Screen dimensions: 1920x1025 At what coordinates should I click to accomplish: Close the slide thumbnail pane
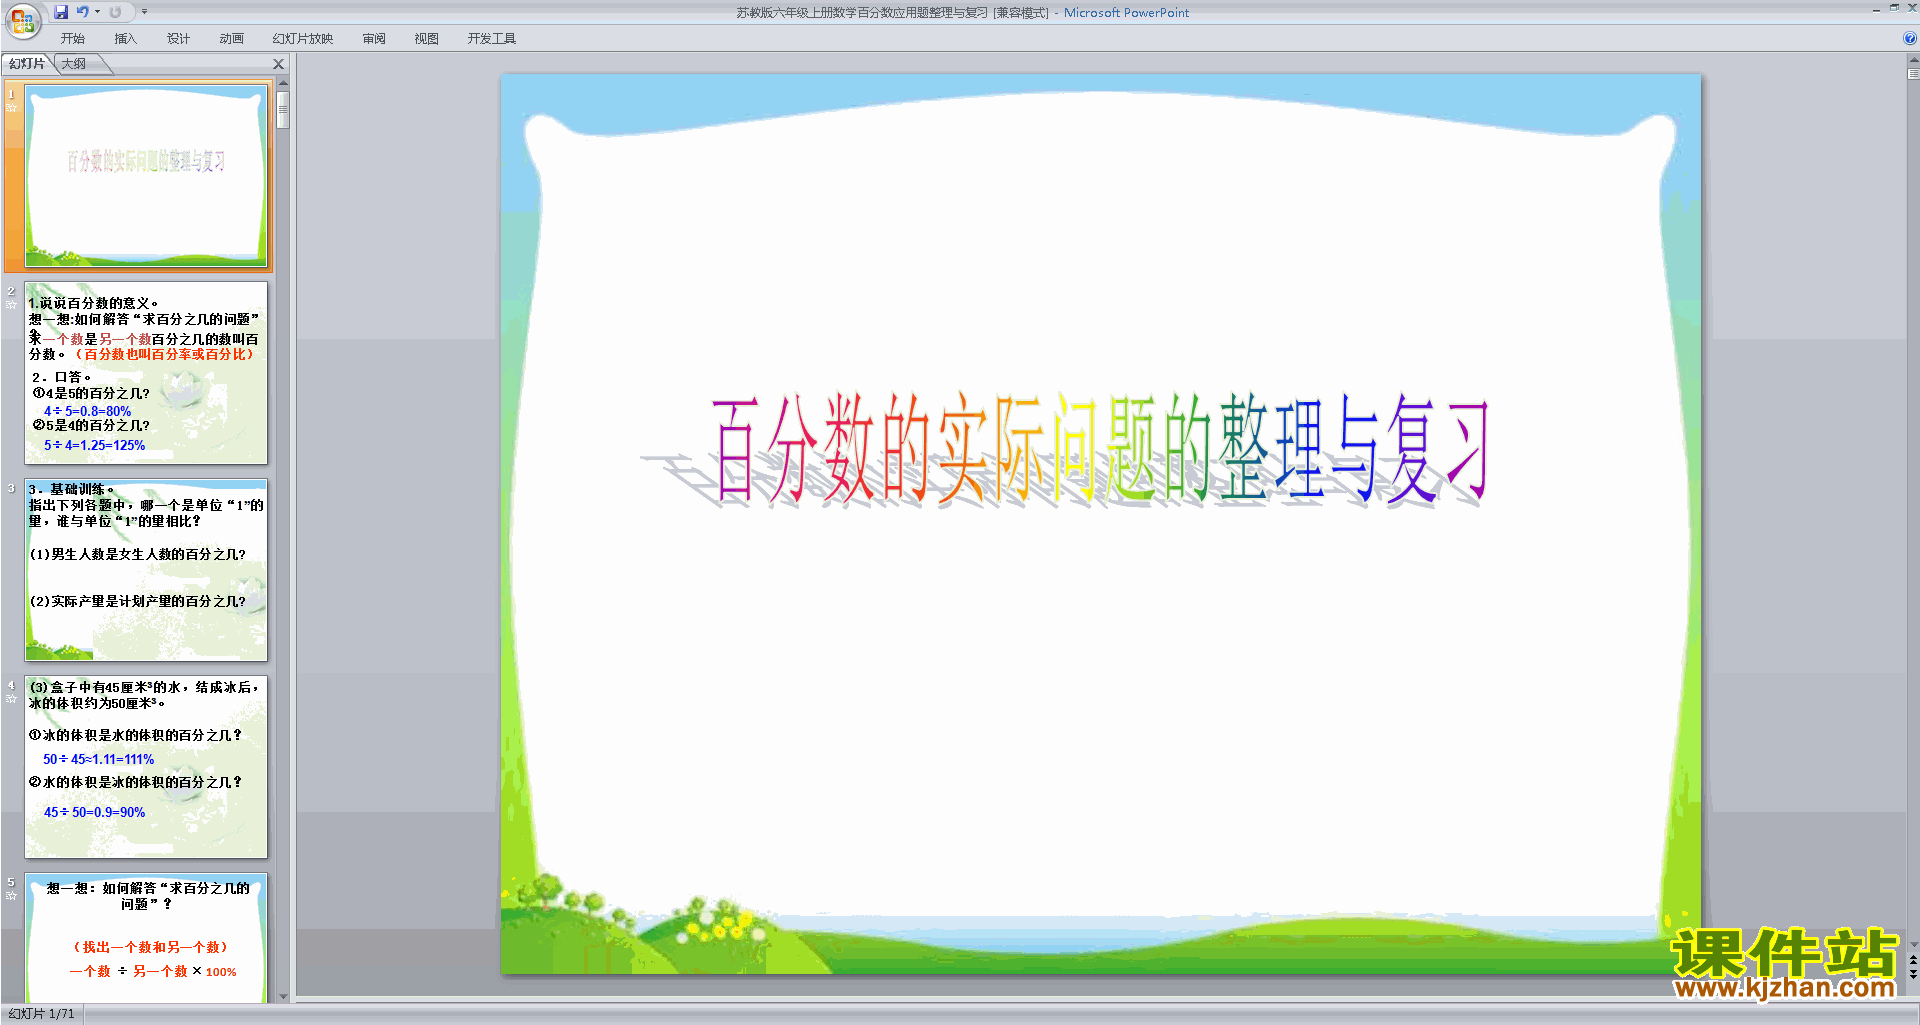279,64
